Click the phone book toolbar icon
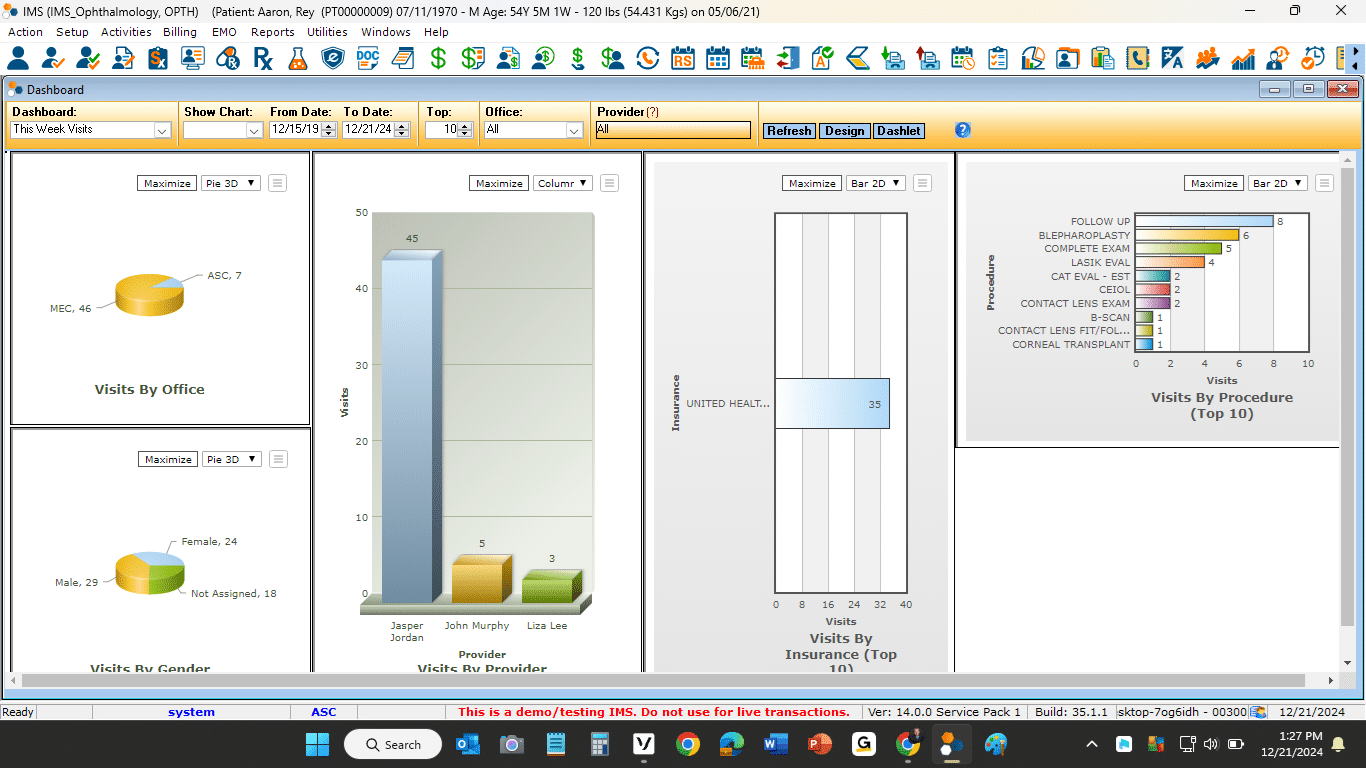The image size is (1366, 768). coord(1138,59)
